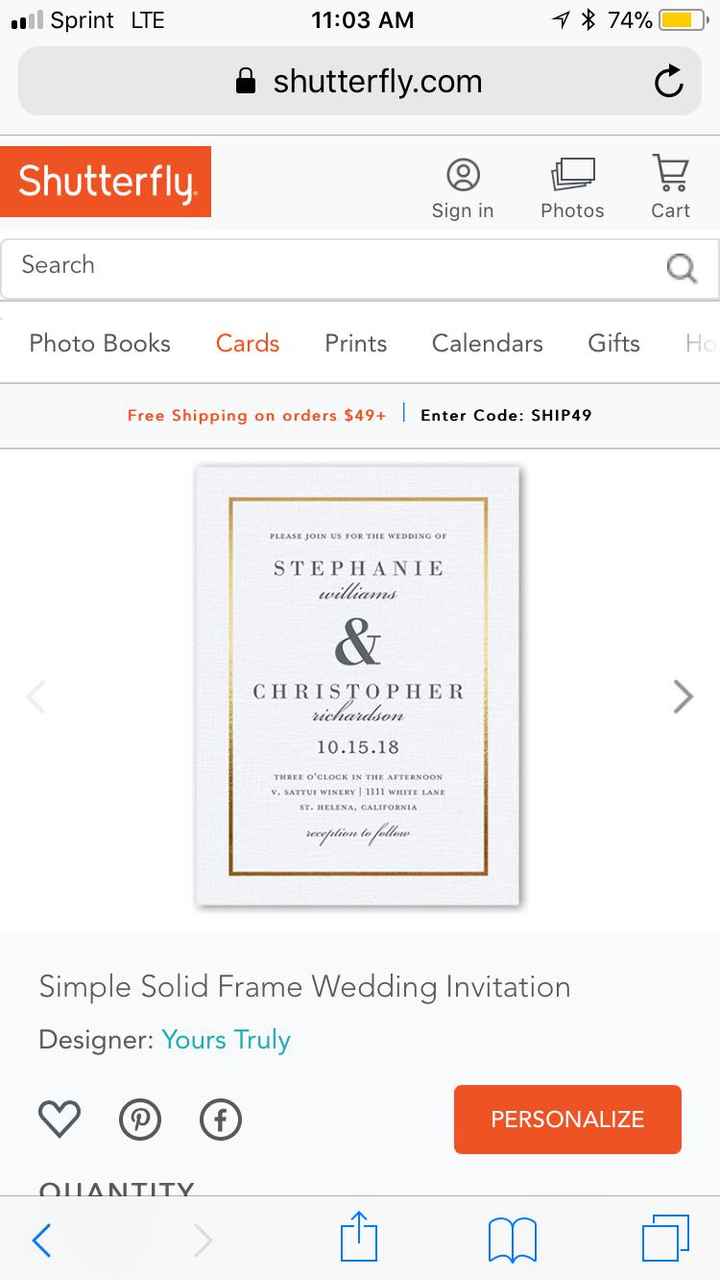This screenshot has width=720, height=1280.
Task: Show next product image with right chevron
Action: coord(683,696)
